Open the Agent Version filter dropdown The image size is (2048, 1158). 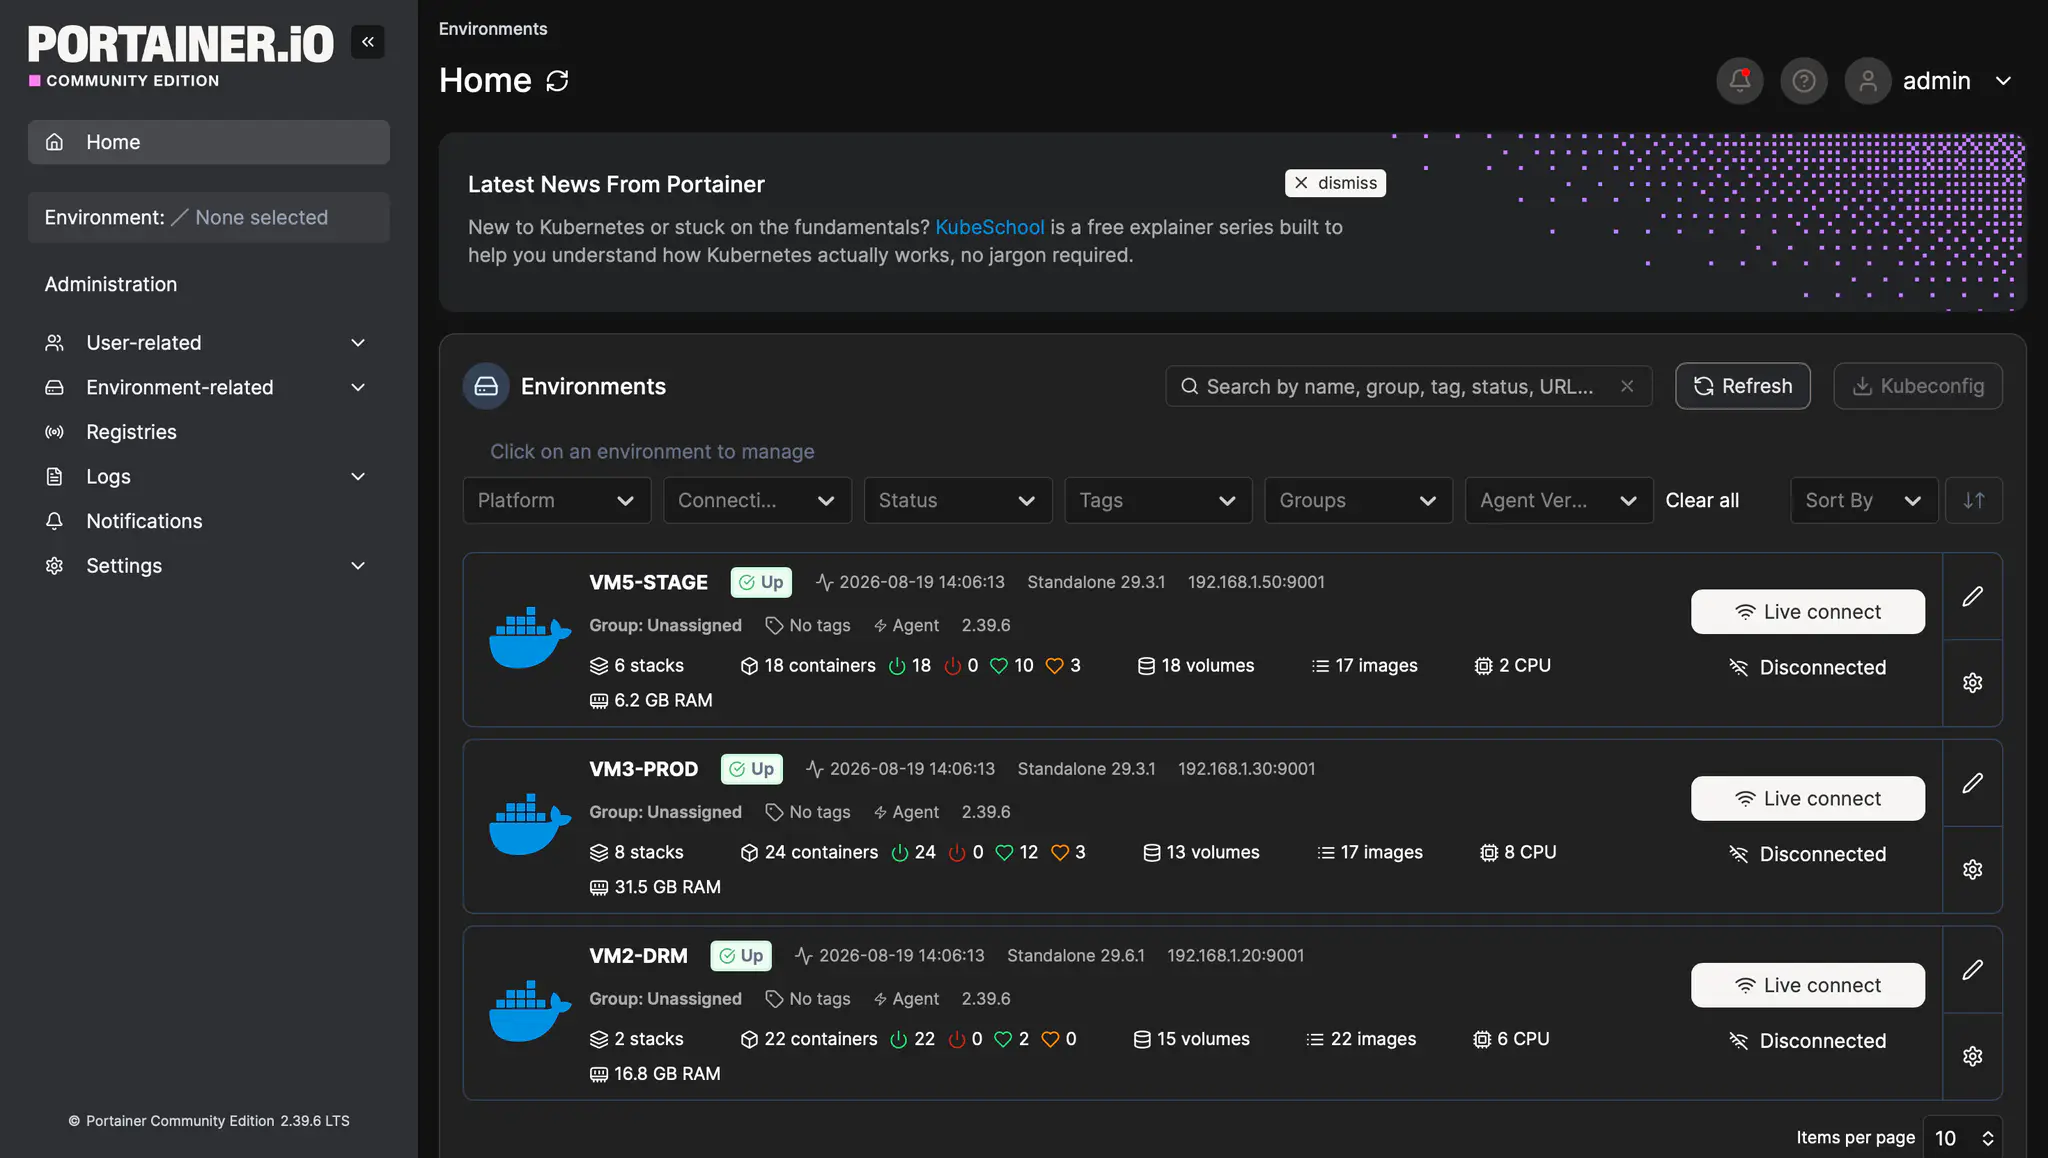[1559, 500]
